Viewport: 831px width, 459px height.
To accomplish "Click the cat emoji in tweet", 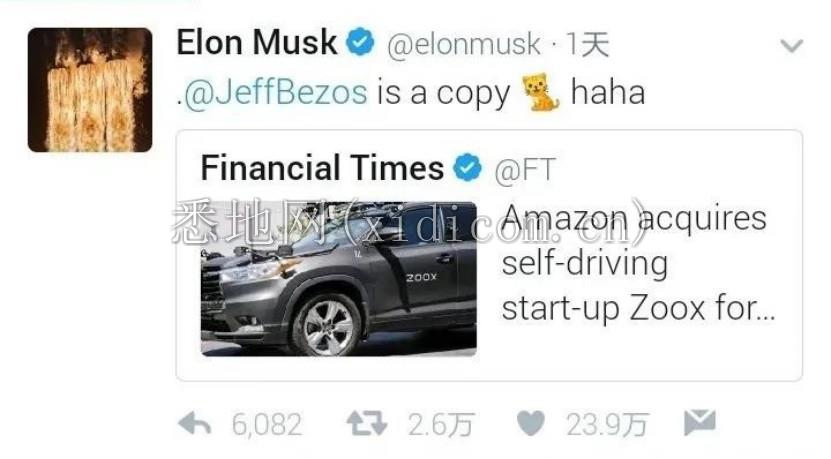I will [540, 93].
